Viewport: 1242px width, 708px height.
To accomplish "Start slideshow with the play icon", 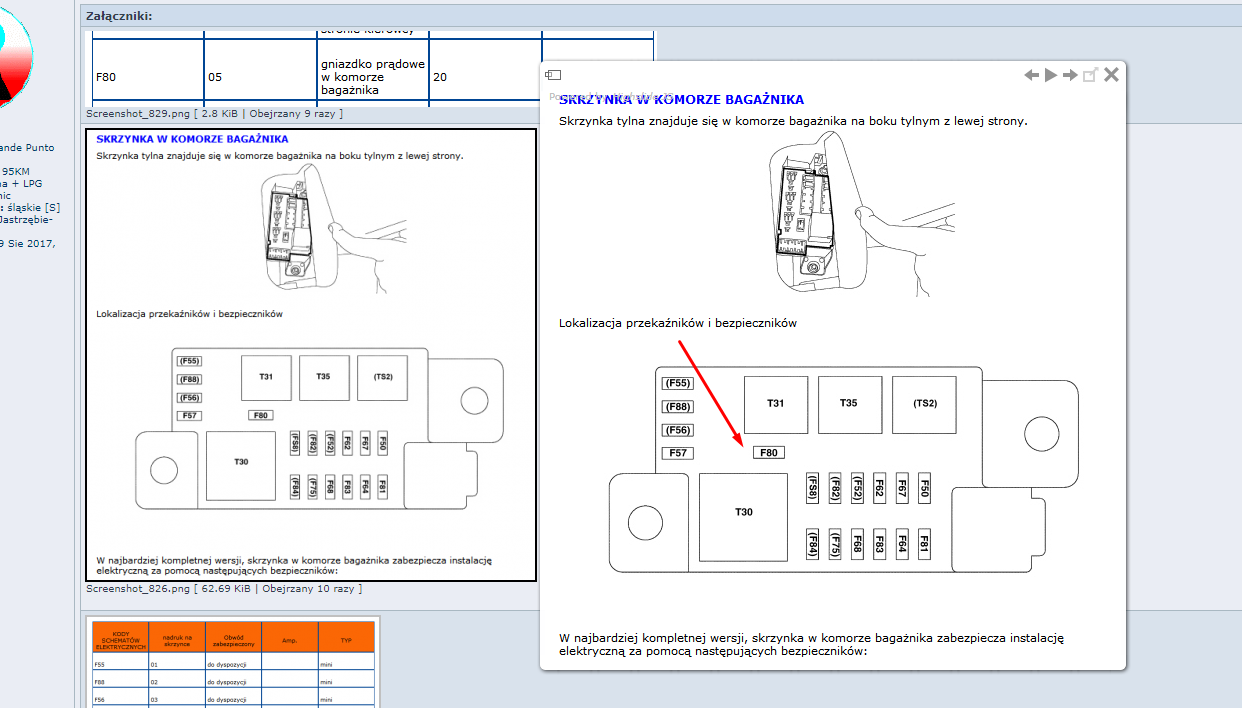I will point(1051,75).
